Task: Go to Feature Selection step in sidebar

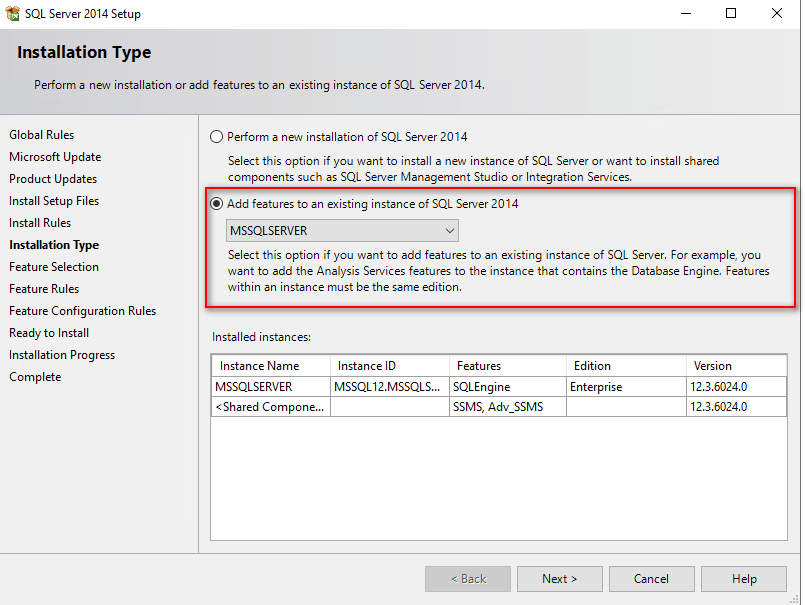Action: [54, 267]
